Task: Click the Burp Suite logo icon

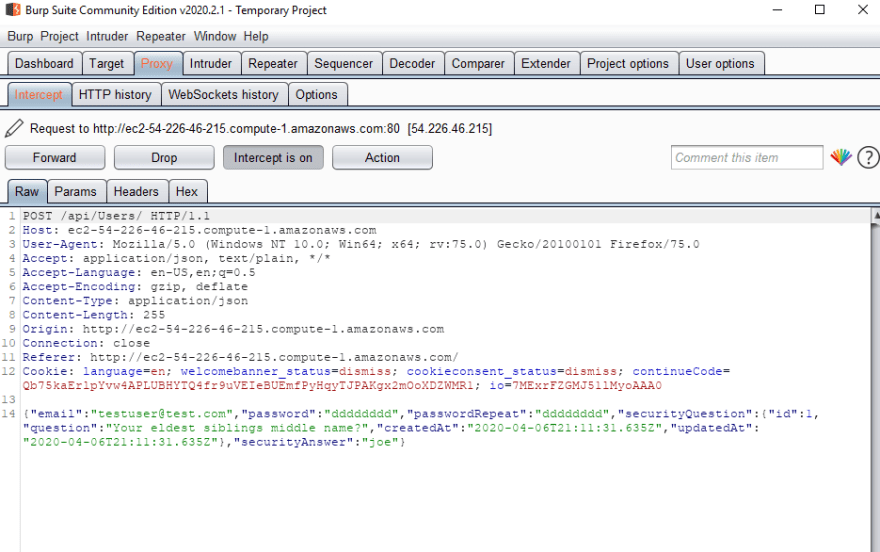Action: (x=13, y=10)
